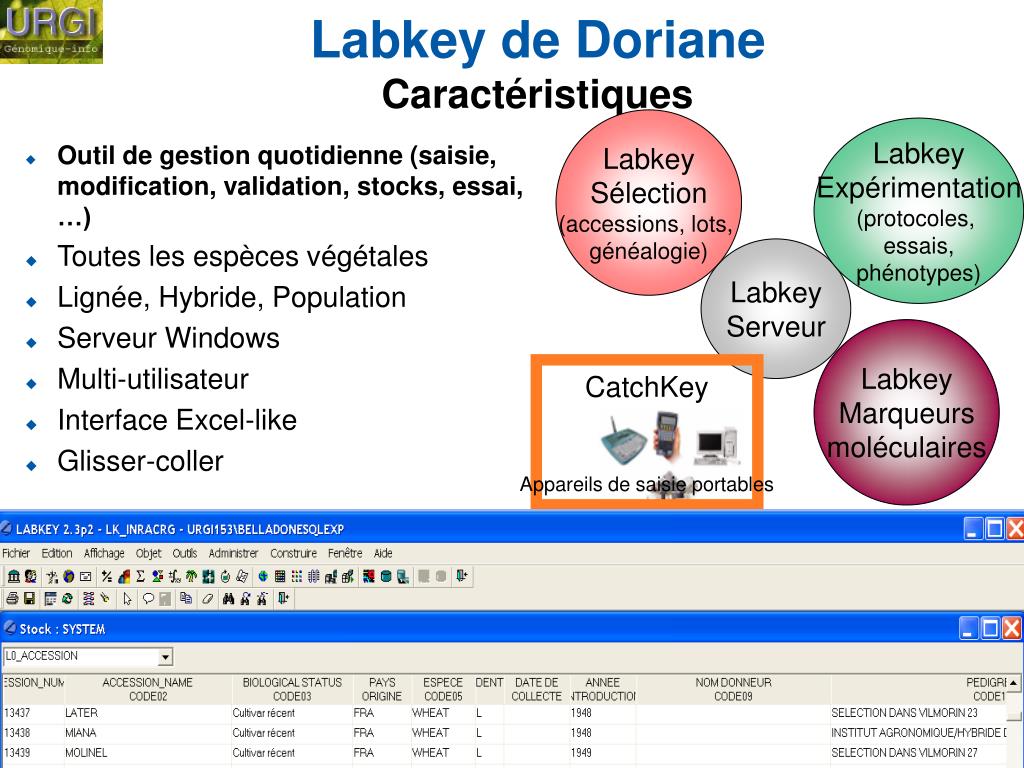1024x768 pixels.
Task: Open the Fenêtre menu
Action: (345, 553)
